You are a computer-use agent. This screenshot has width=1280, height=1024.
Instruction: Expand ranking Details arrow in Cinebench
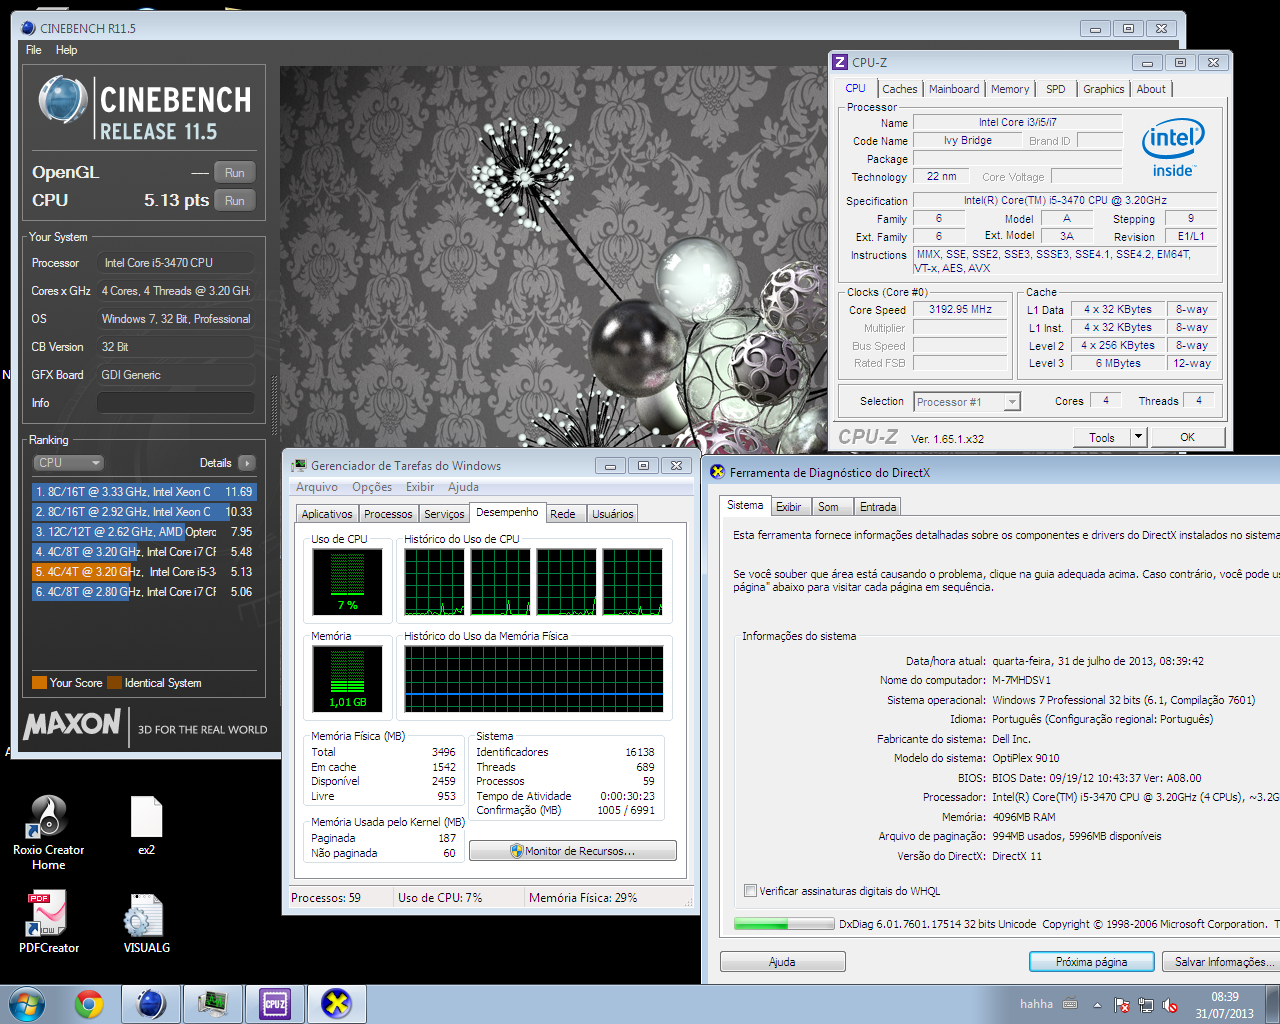(x=247, y=463)
